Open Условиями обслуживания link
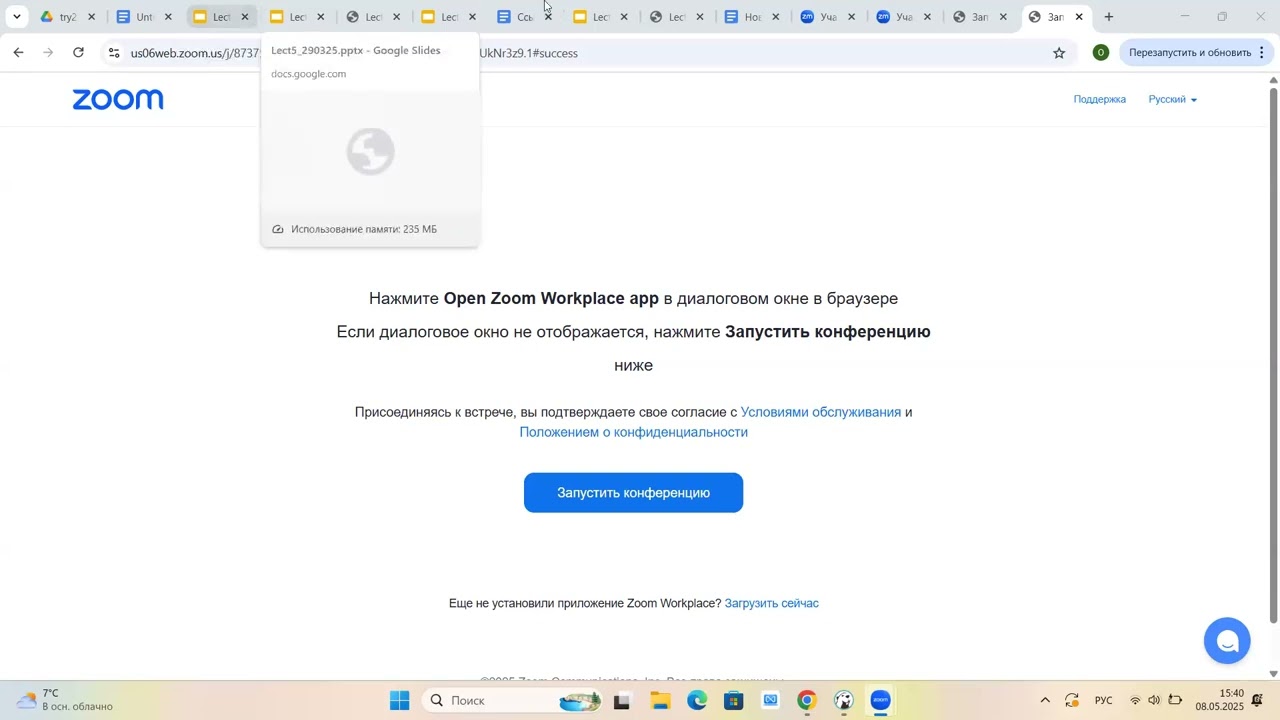 [x=820, y=412]
